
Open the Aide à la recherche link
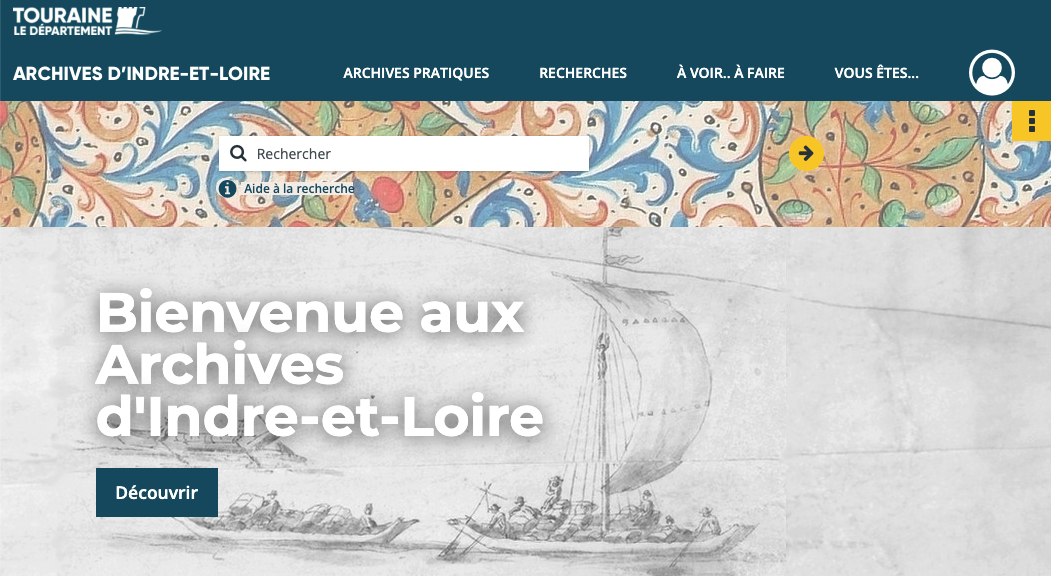[x=299, y=188]
